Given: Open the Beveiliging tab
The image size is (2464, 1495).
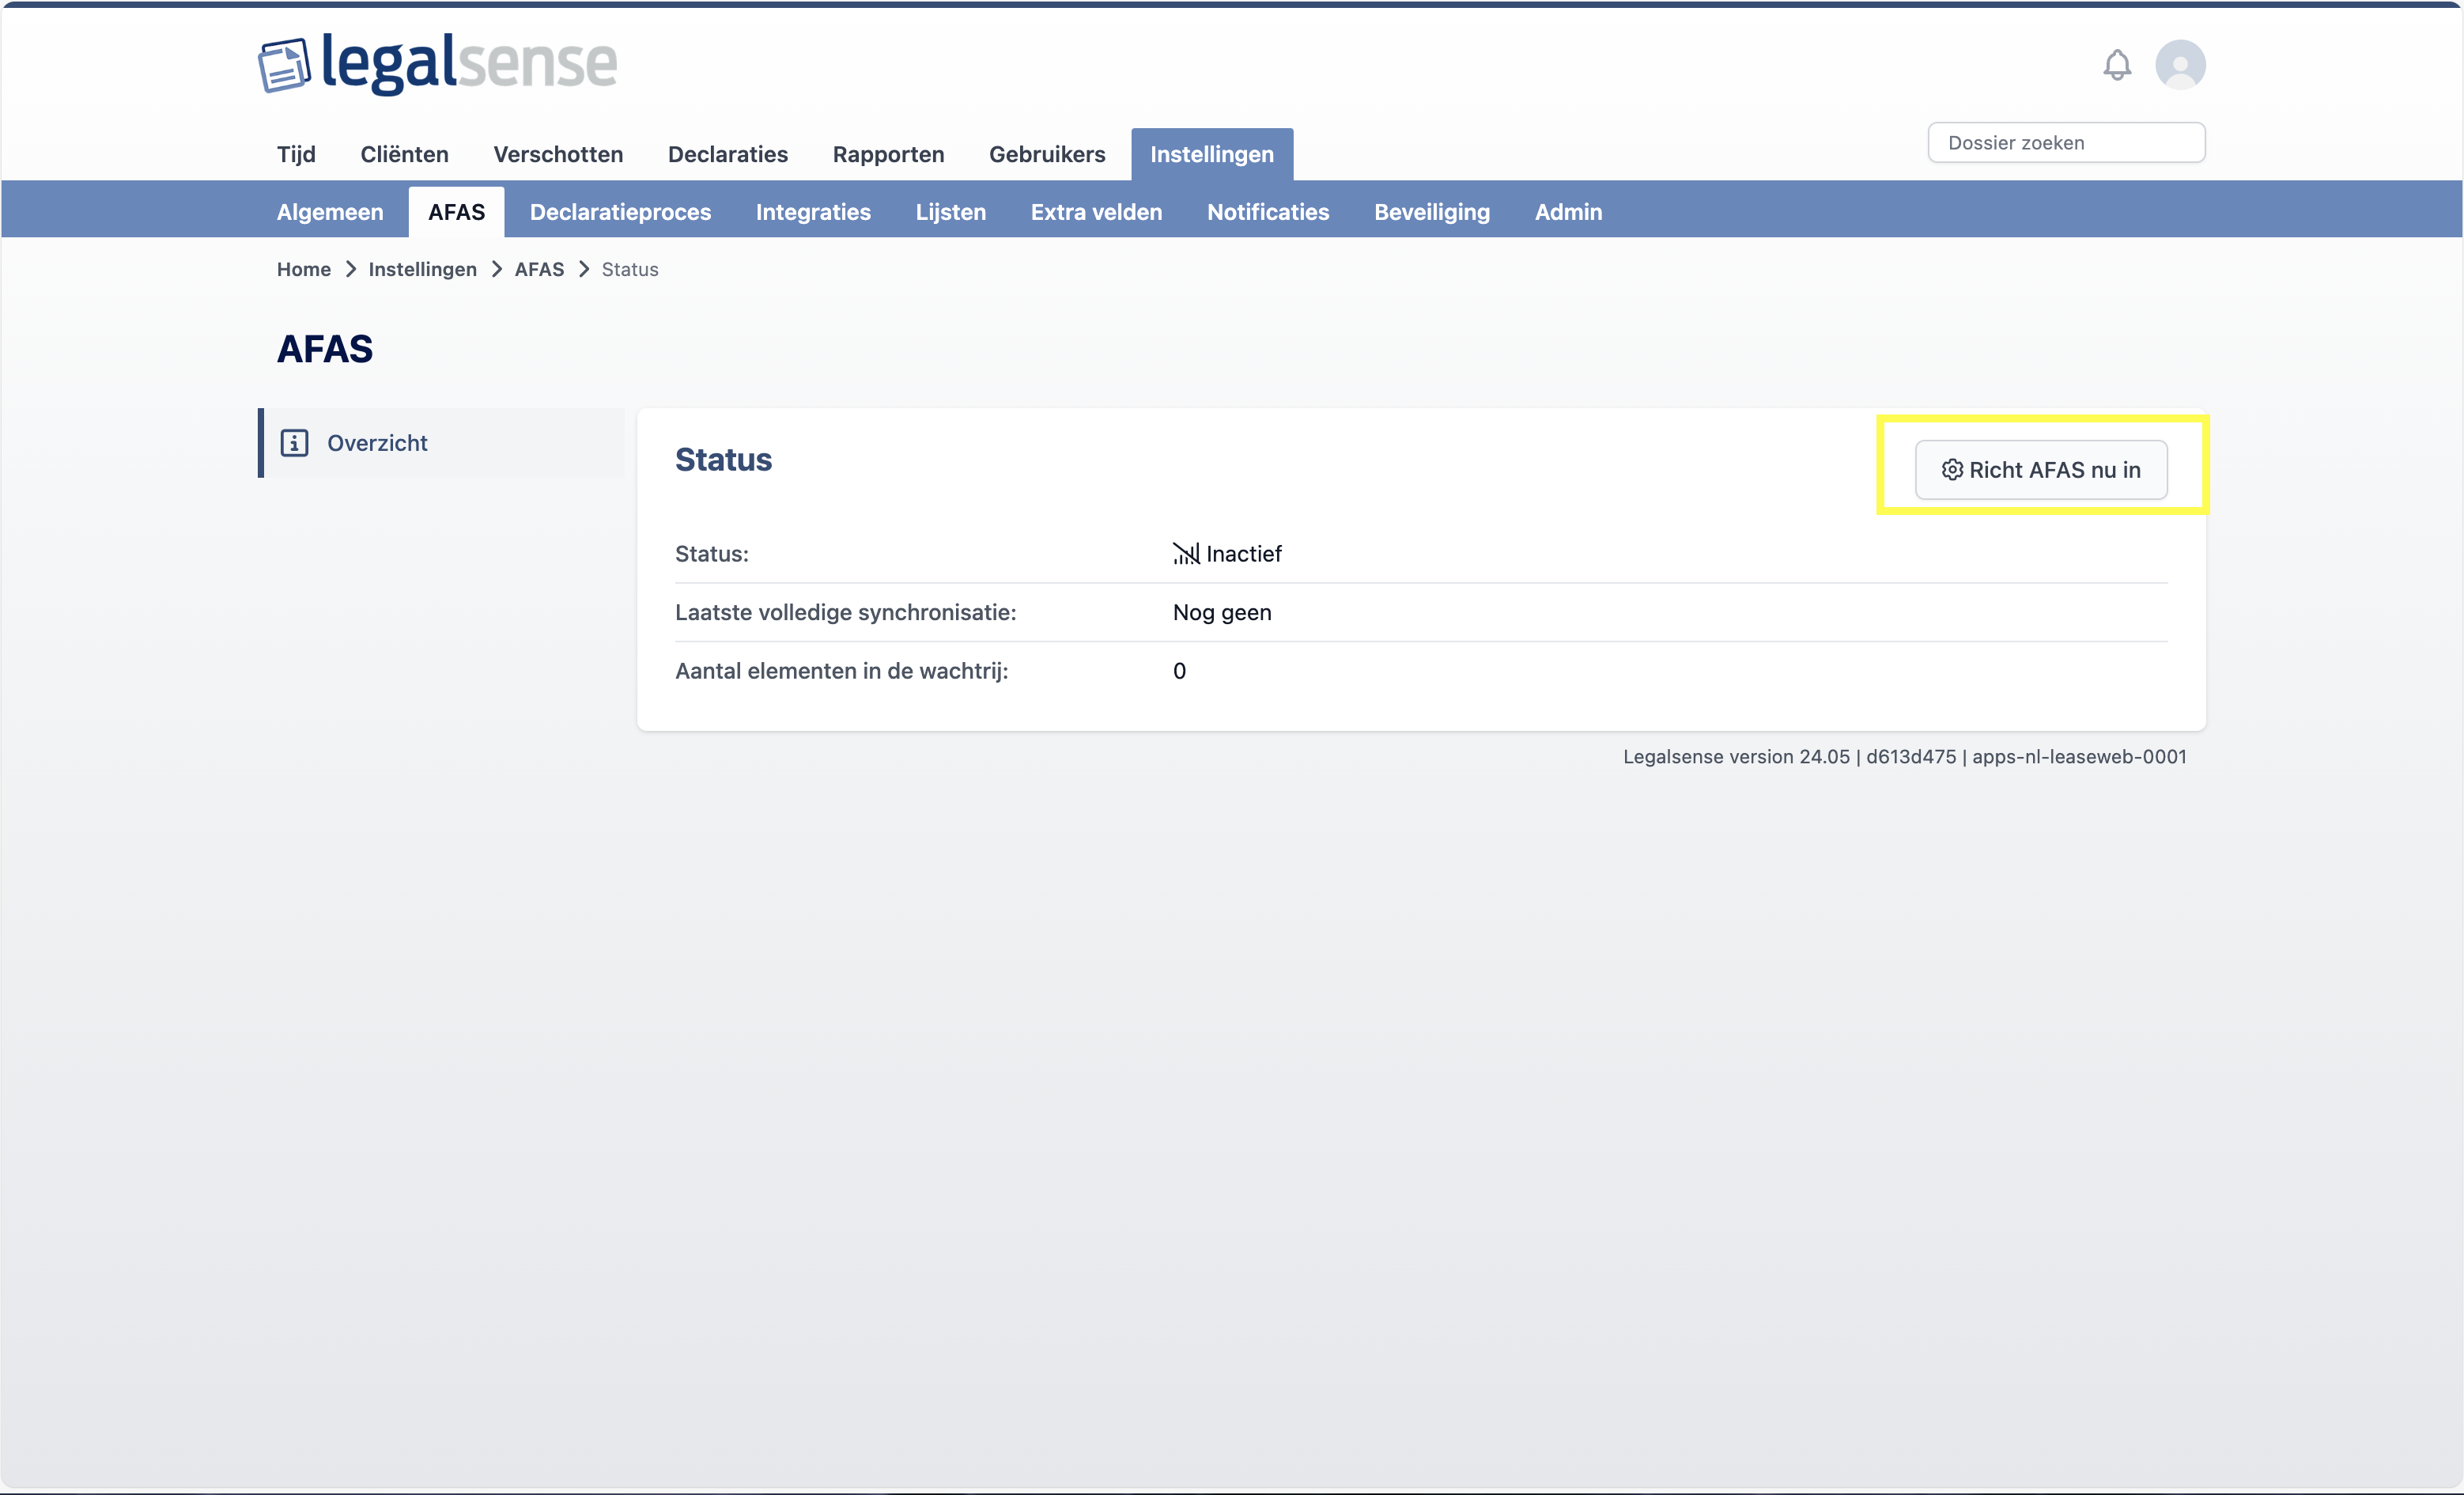Looking at the screenshot, I should coord(1432,212).
